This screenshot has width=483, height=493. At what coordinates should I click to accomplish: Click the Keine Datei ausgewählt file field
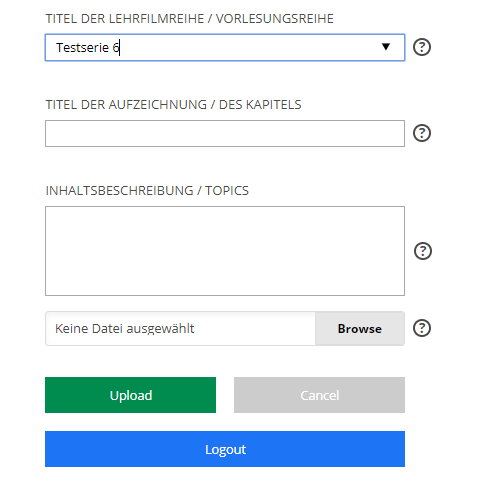click(x=180, y=328)
